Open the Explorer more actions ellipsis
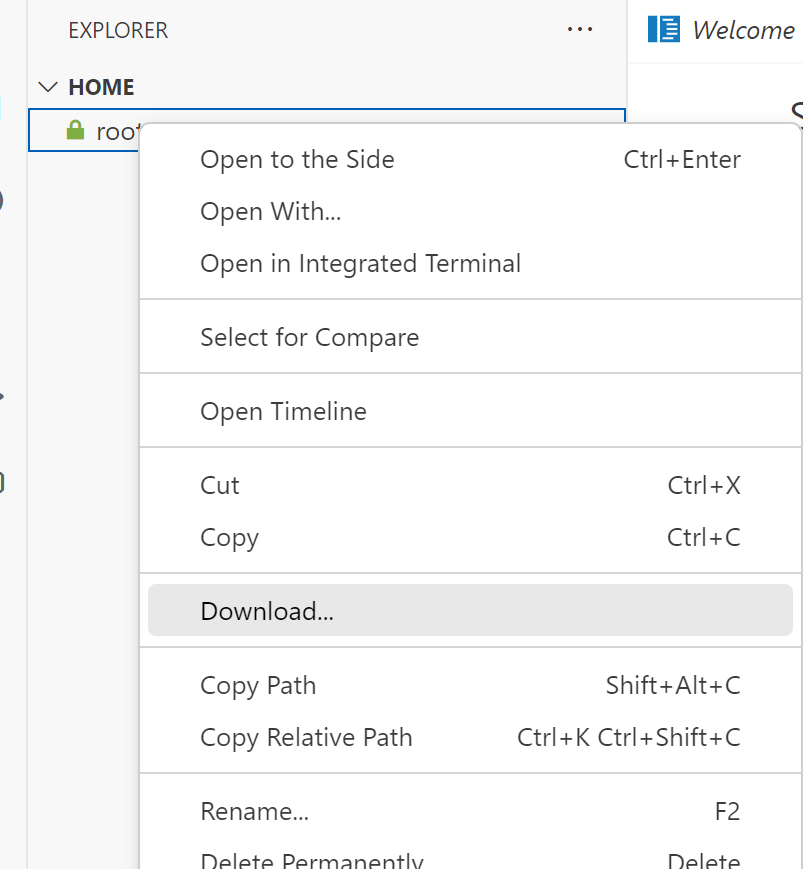This screenshot has height=869, width=803. (x=580, y=30)
